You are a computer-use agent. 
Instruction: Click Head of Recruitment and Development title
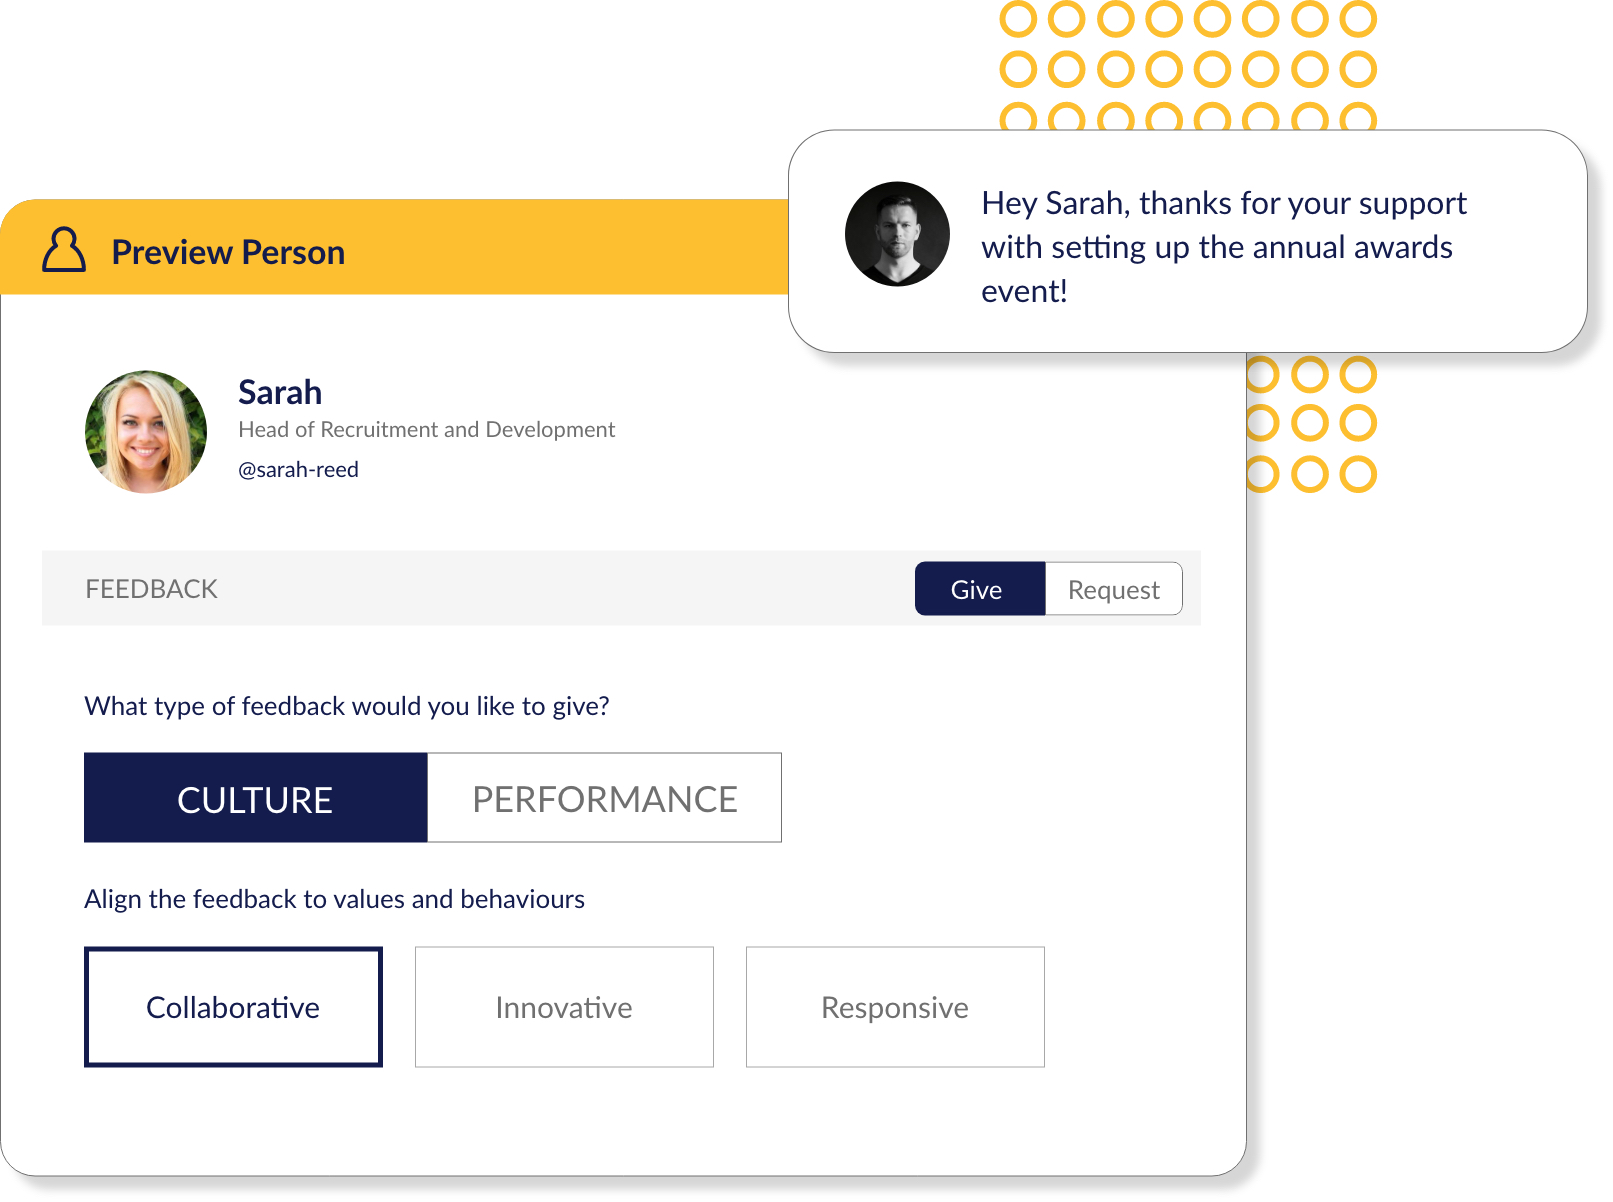[426, 430]
